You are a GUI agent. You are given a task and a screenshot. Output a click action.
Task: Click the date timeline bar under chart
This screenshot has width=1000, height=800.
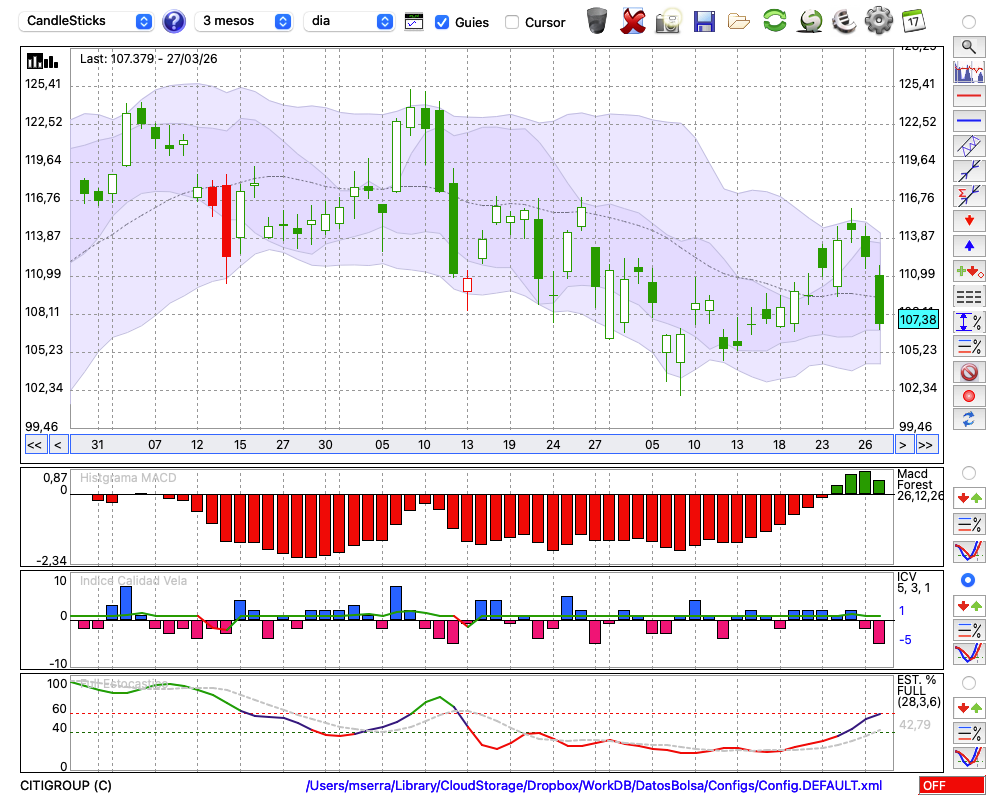480,445
